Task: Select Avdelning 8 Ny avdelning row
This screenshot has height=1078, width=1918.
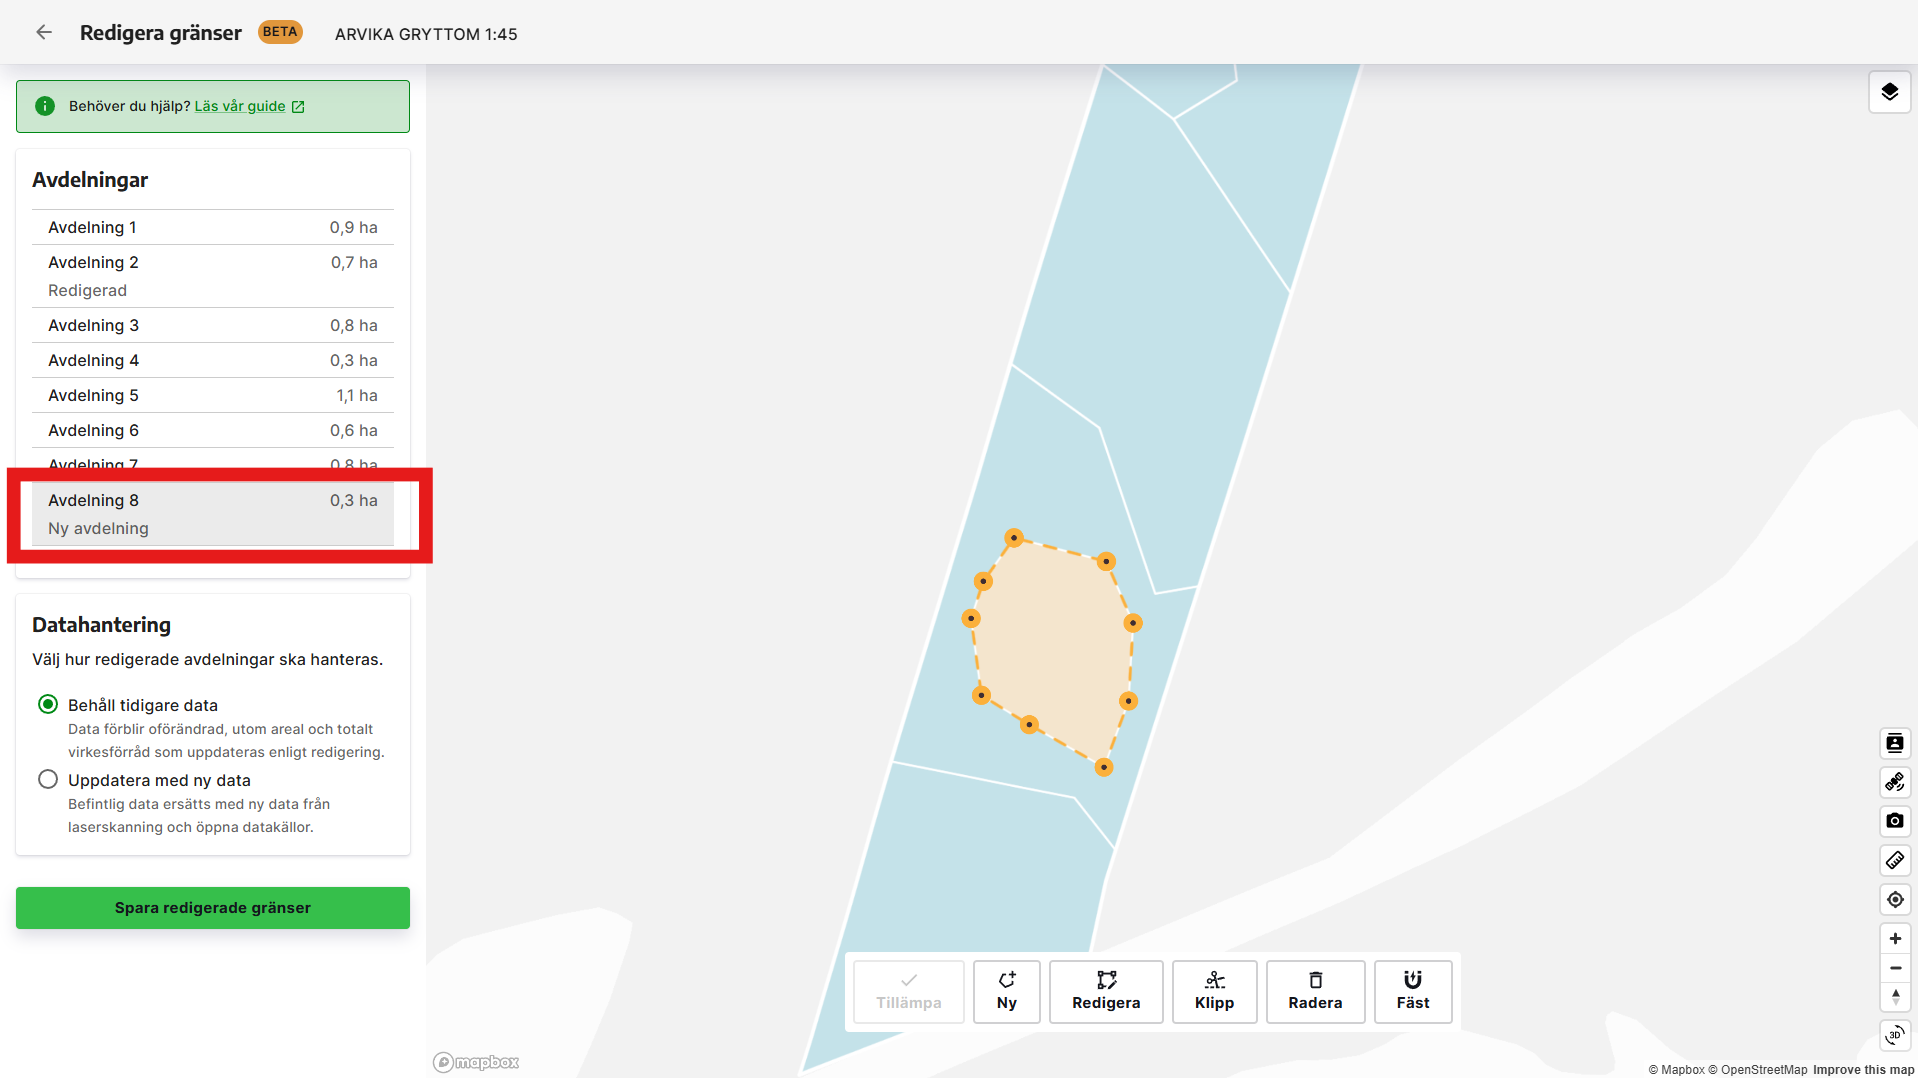Action: point(213,514)
